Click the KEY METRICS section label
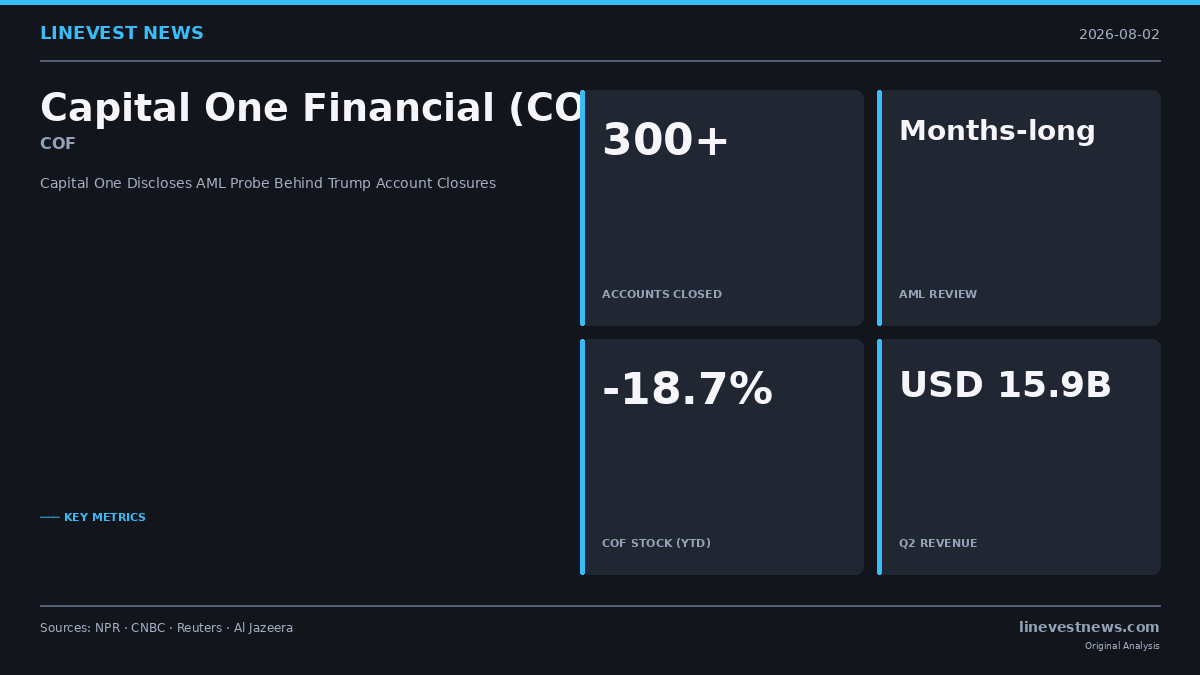This screenshot has width=1200, height=675. (x=93, y=518)
